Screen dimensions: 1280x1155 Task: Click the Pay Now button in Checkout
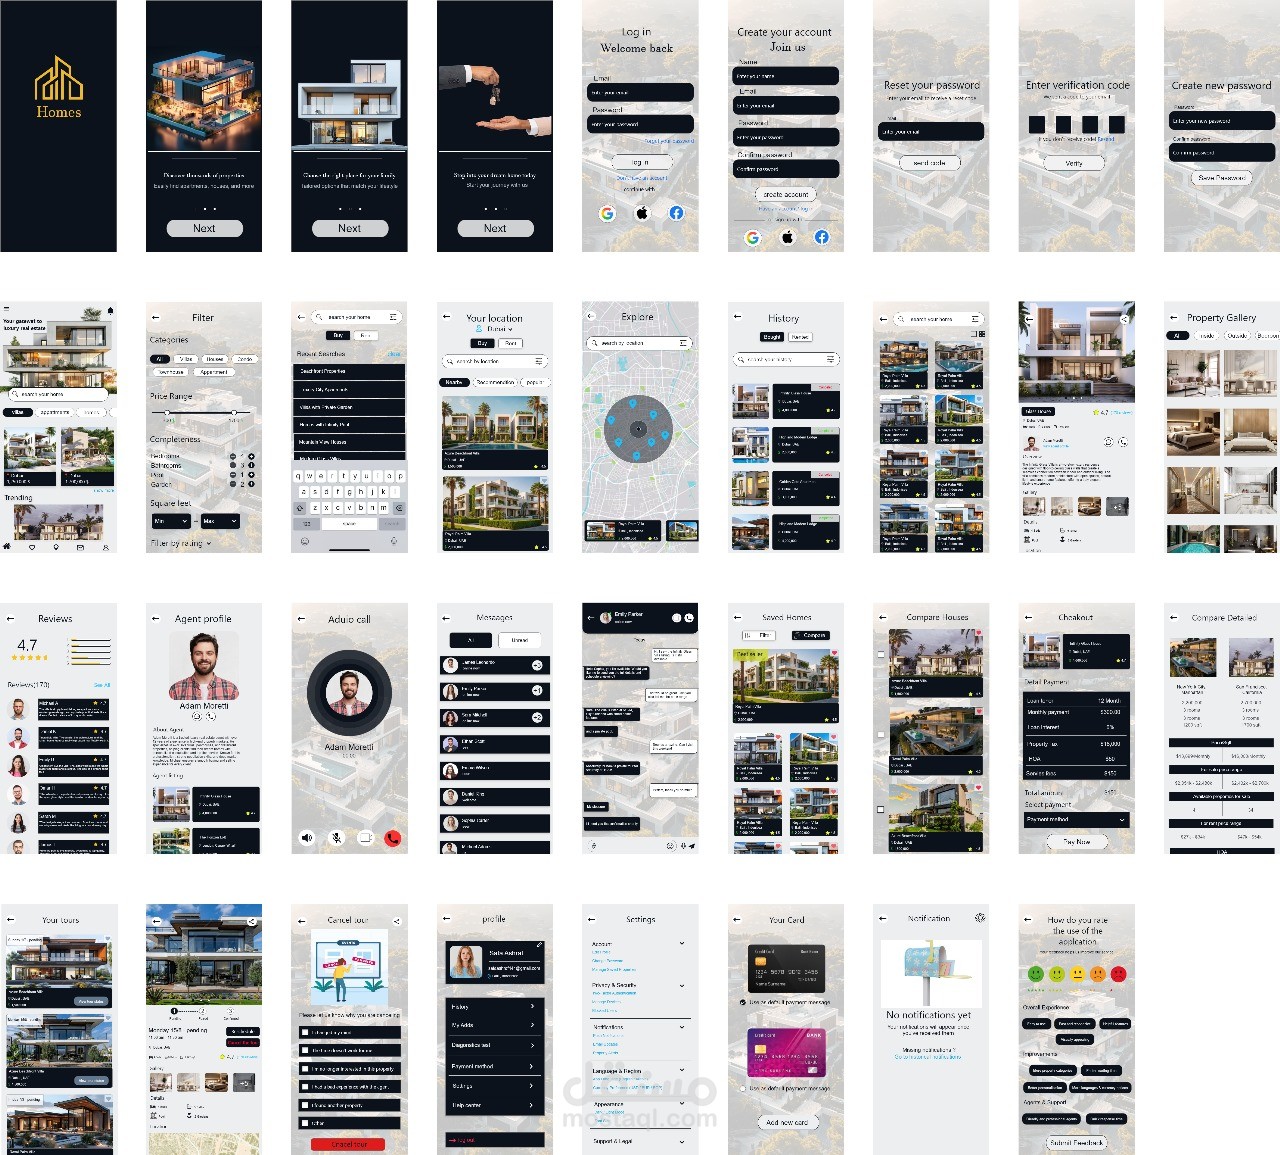[1076, 842]
